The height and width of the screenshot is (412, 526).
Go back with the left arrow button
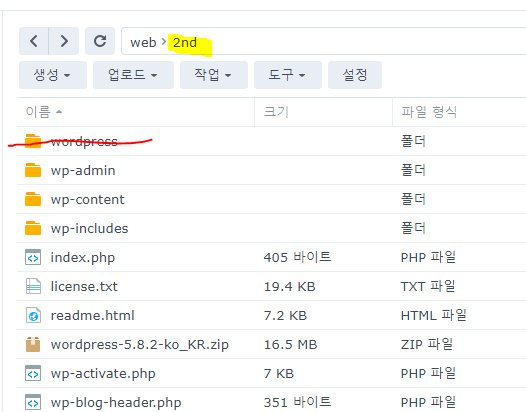pyautogui.click(x=34, y=41)
